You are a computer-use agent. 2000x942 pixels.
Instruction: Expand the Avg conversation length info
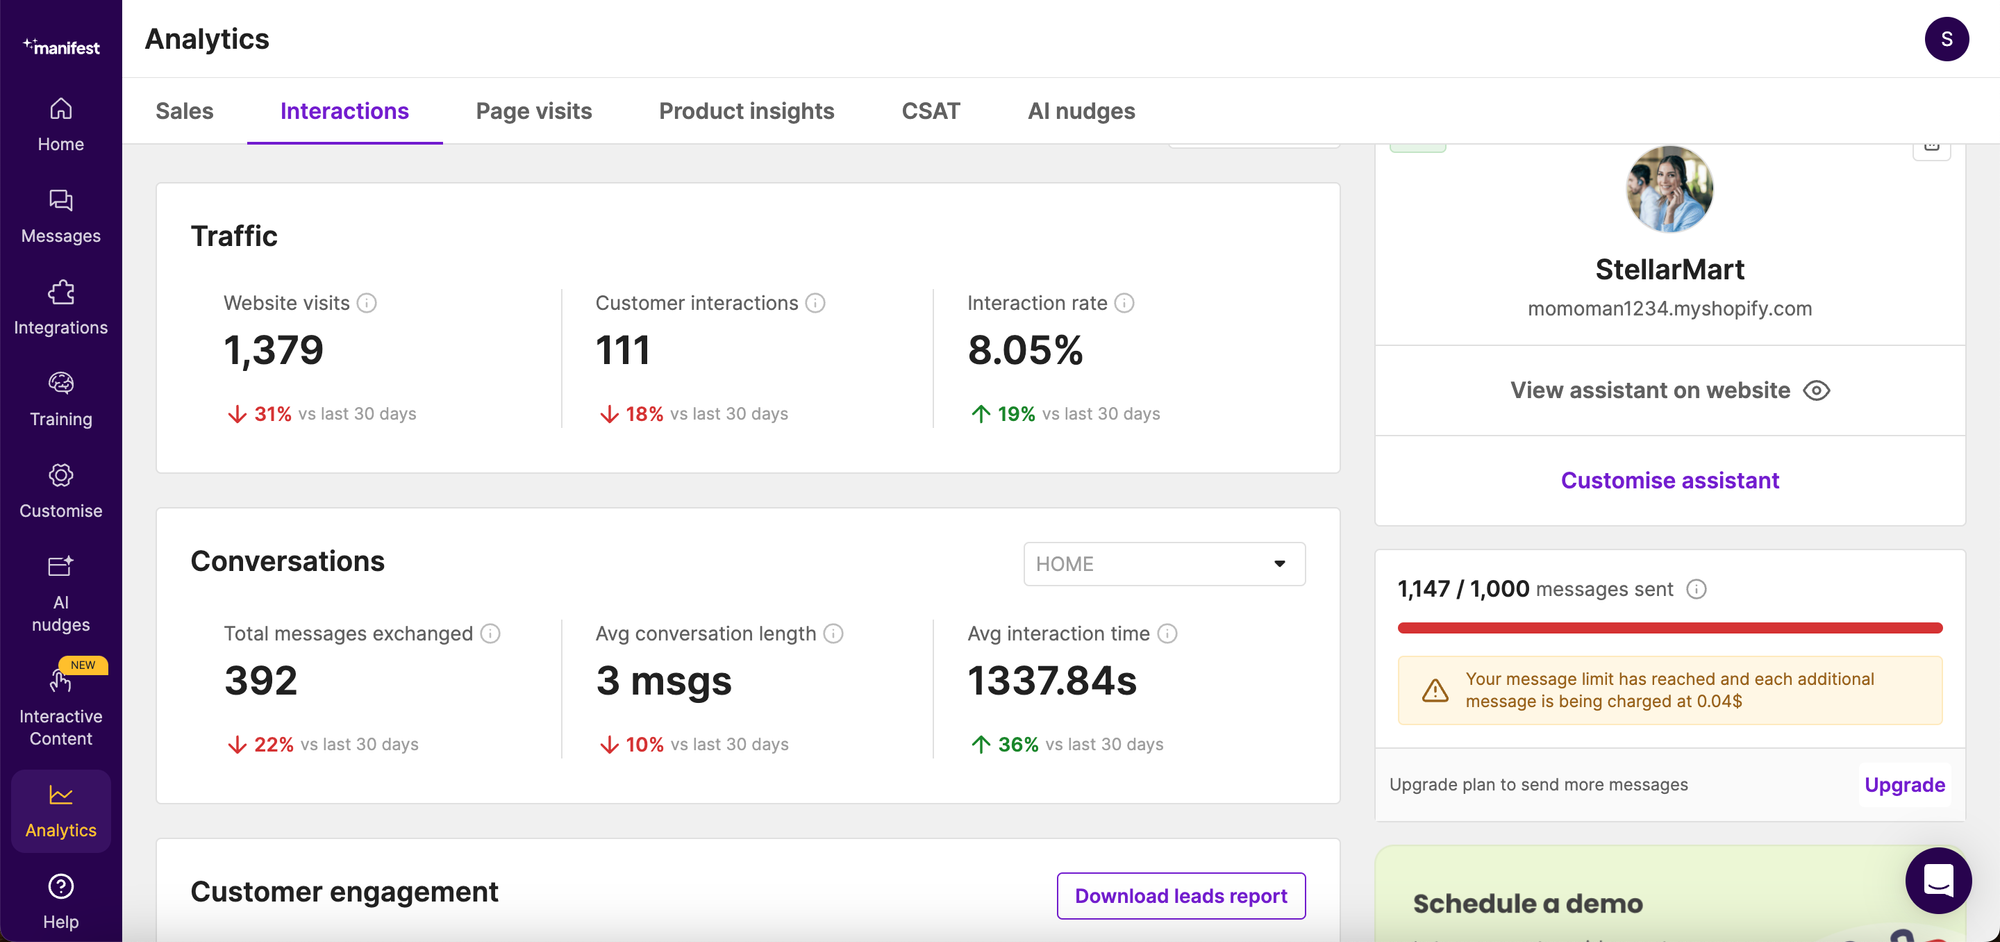[834, 633]
